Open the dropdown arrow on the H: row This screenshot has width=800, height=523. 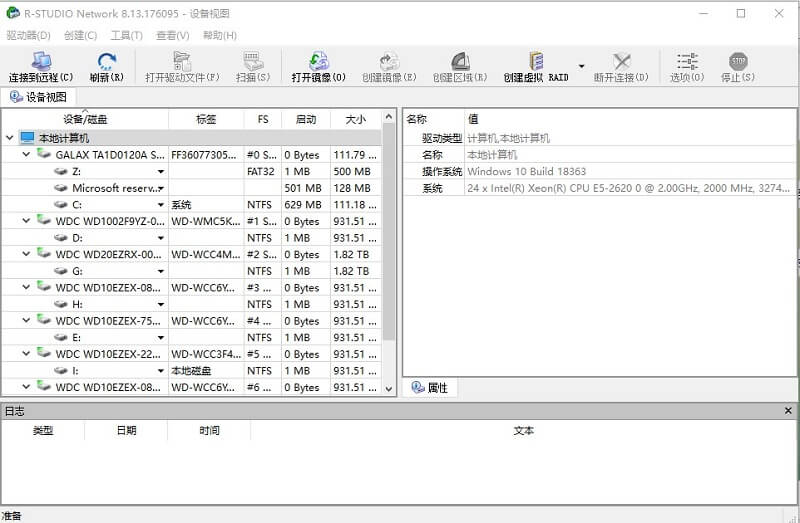tap(161, 305)
